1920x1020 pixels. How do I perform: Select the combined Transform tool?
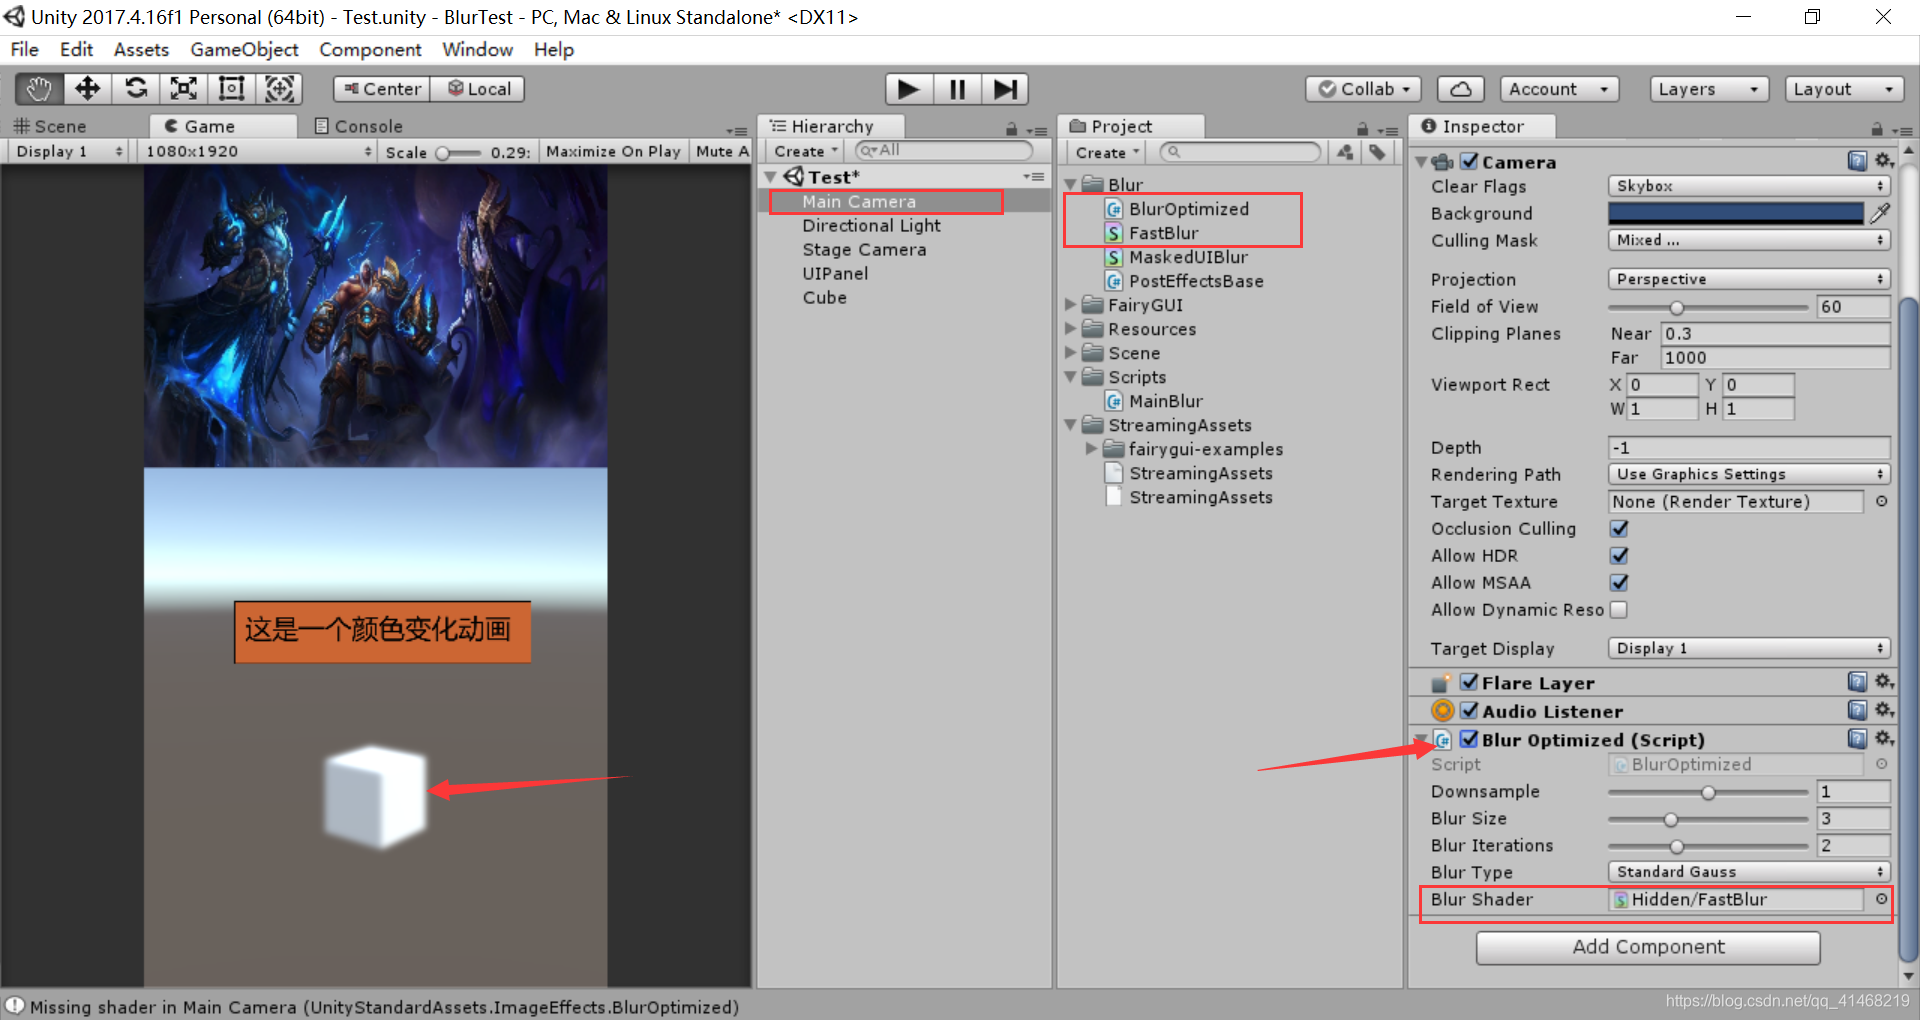pos(279,89)
